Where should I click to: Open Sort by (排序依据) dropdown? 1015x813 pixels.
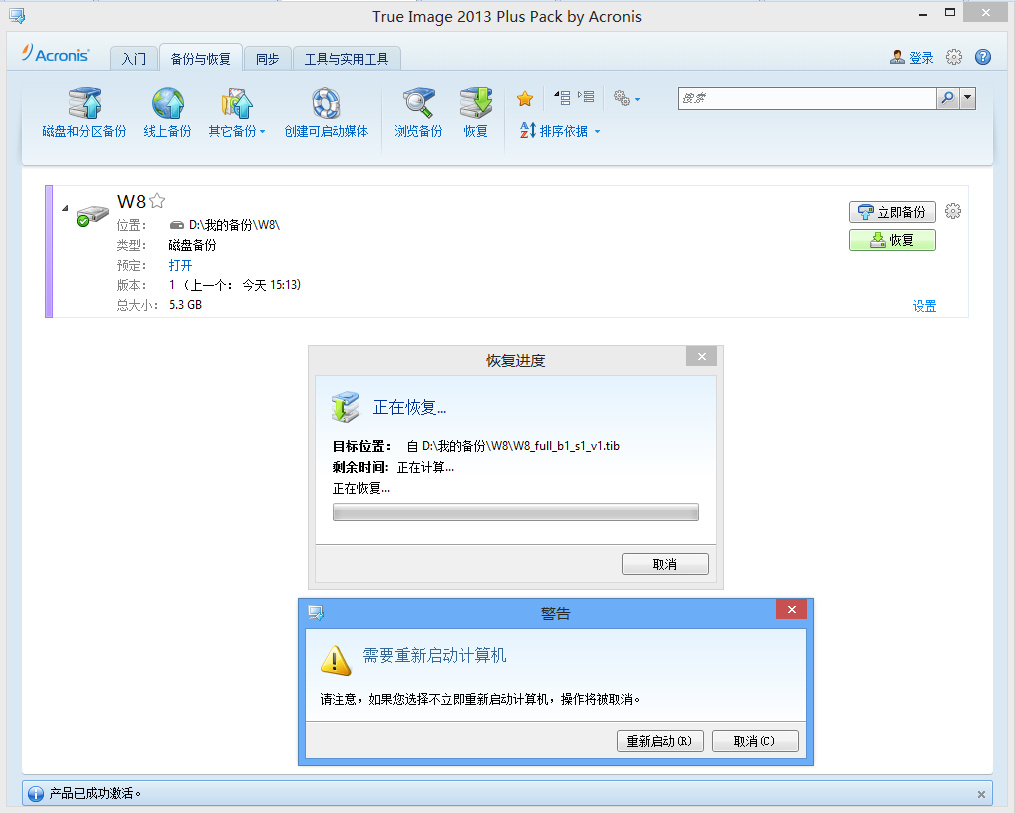[560, 131]
